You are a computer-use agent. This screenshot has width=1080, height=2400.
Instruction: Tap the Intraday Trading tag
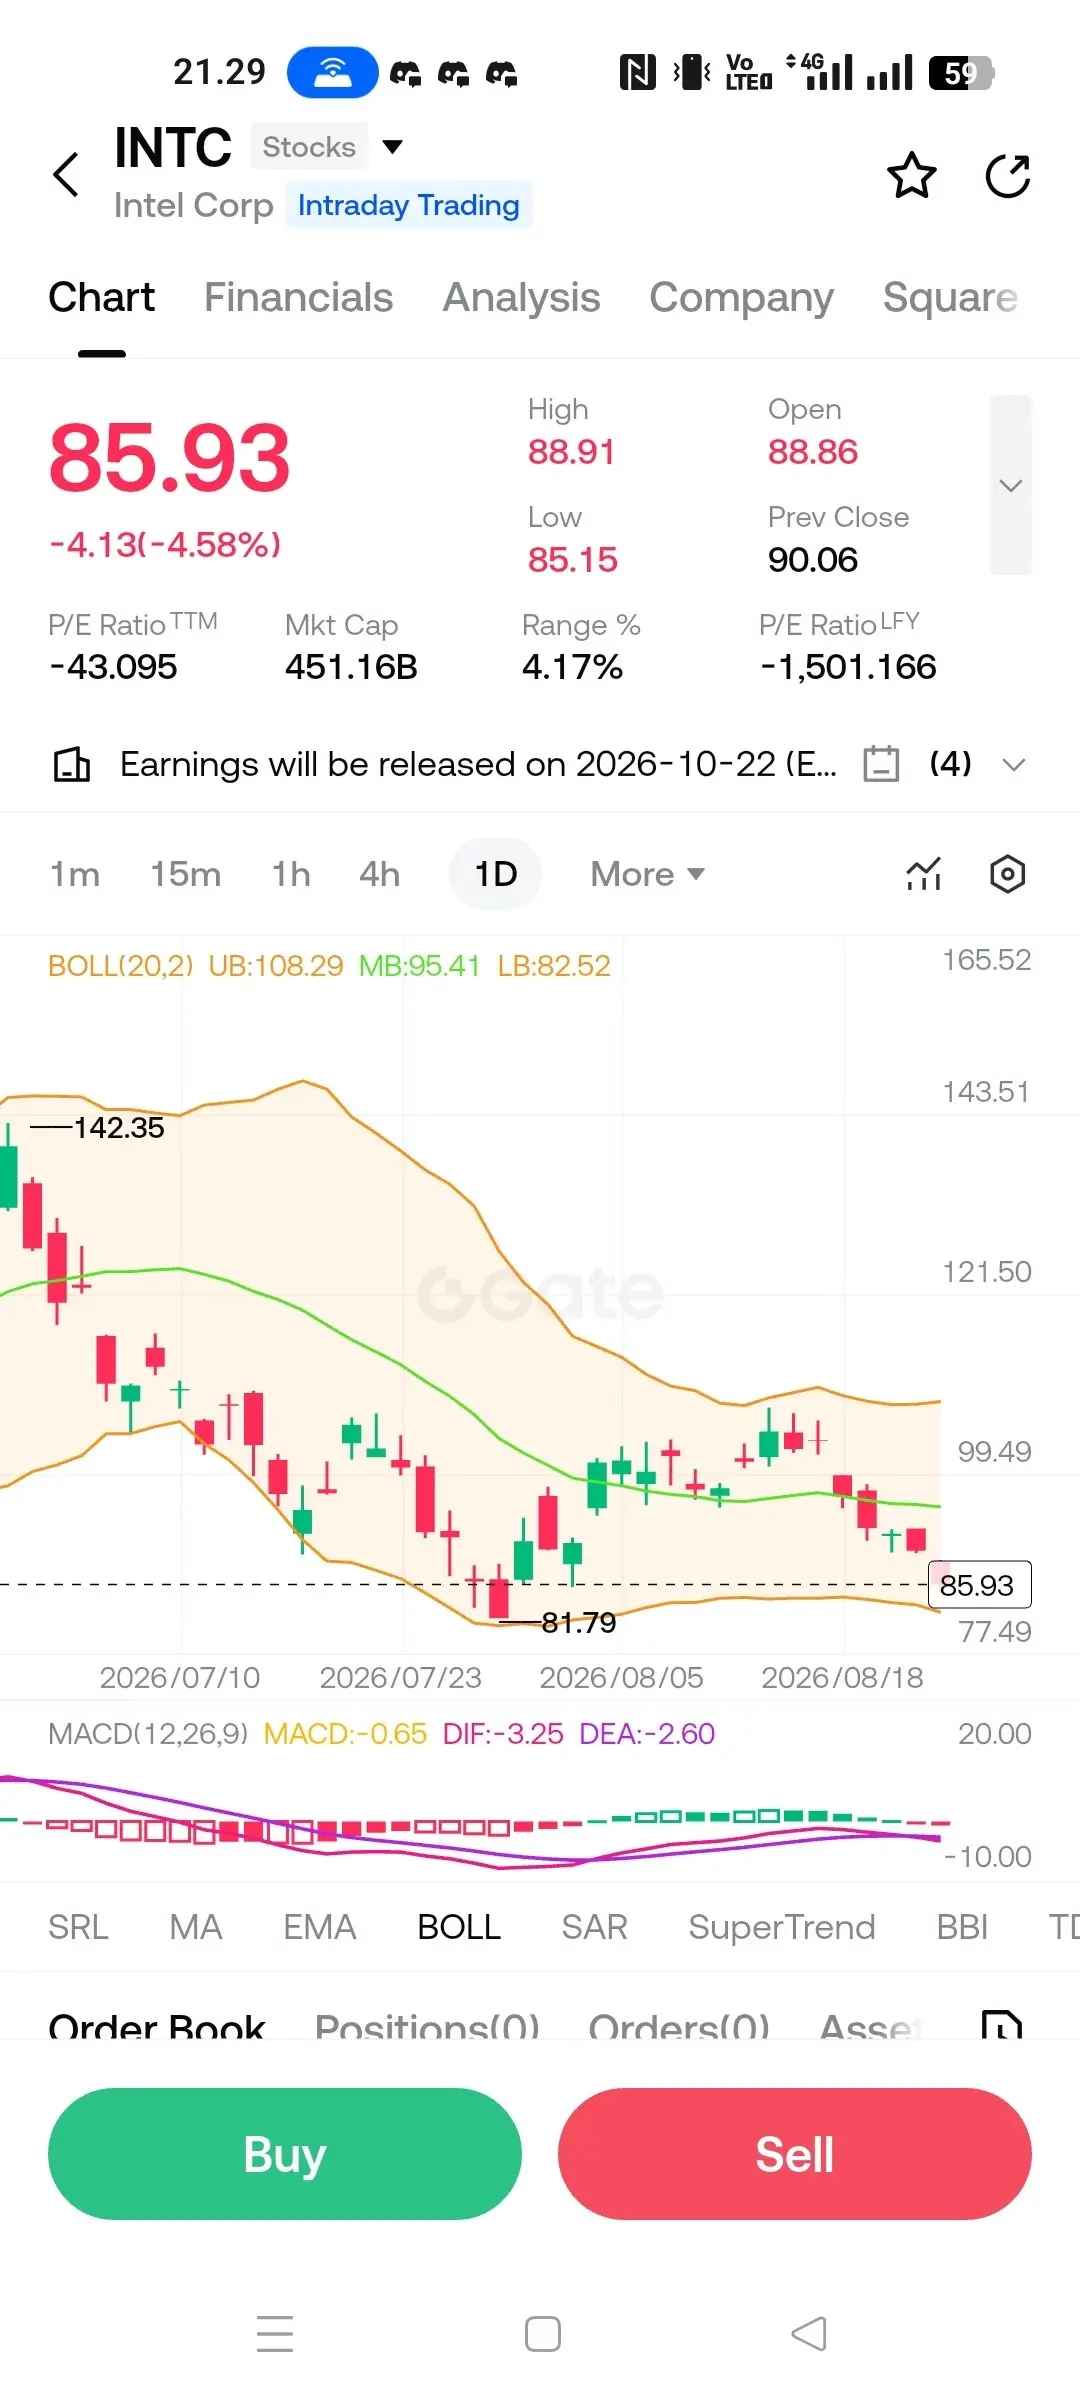[408, 205]
